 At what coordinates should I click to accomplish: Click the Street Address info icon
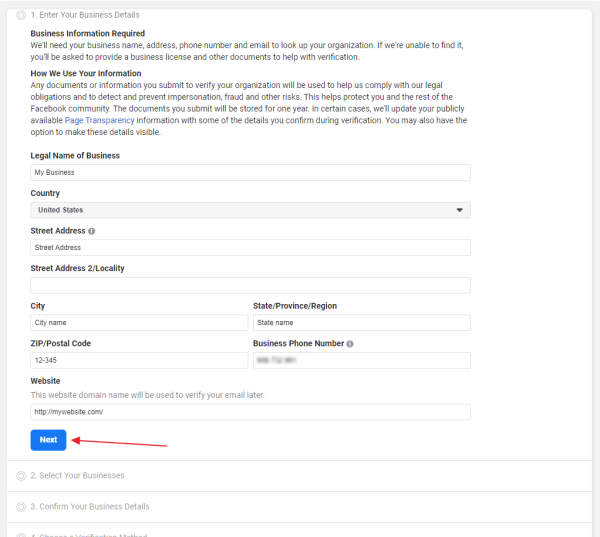coord(91,231)
